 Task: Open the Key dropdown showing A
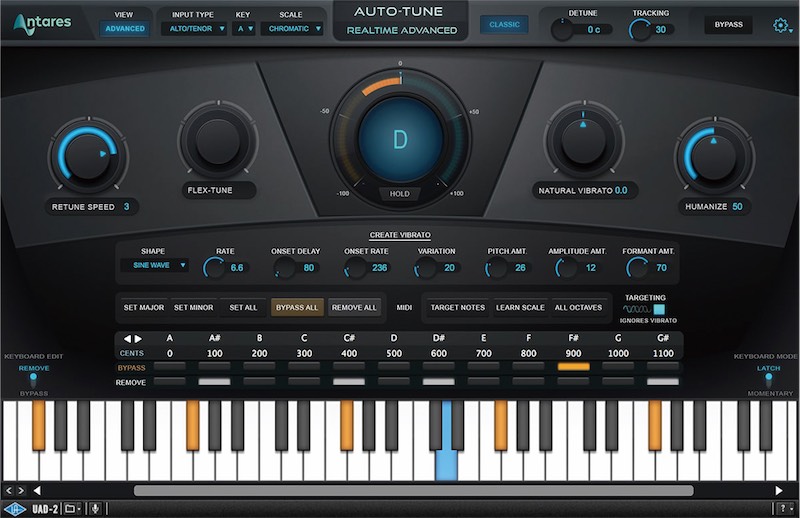pos(244,29)
